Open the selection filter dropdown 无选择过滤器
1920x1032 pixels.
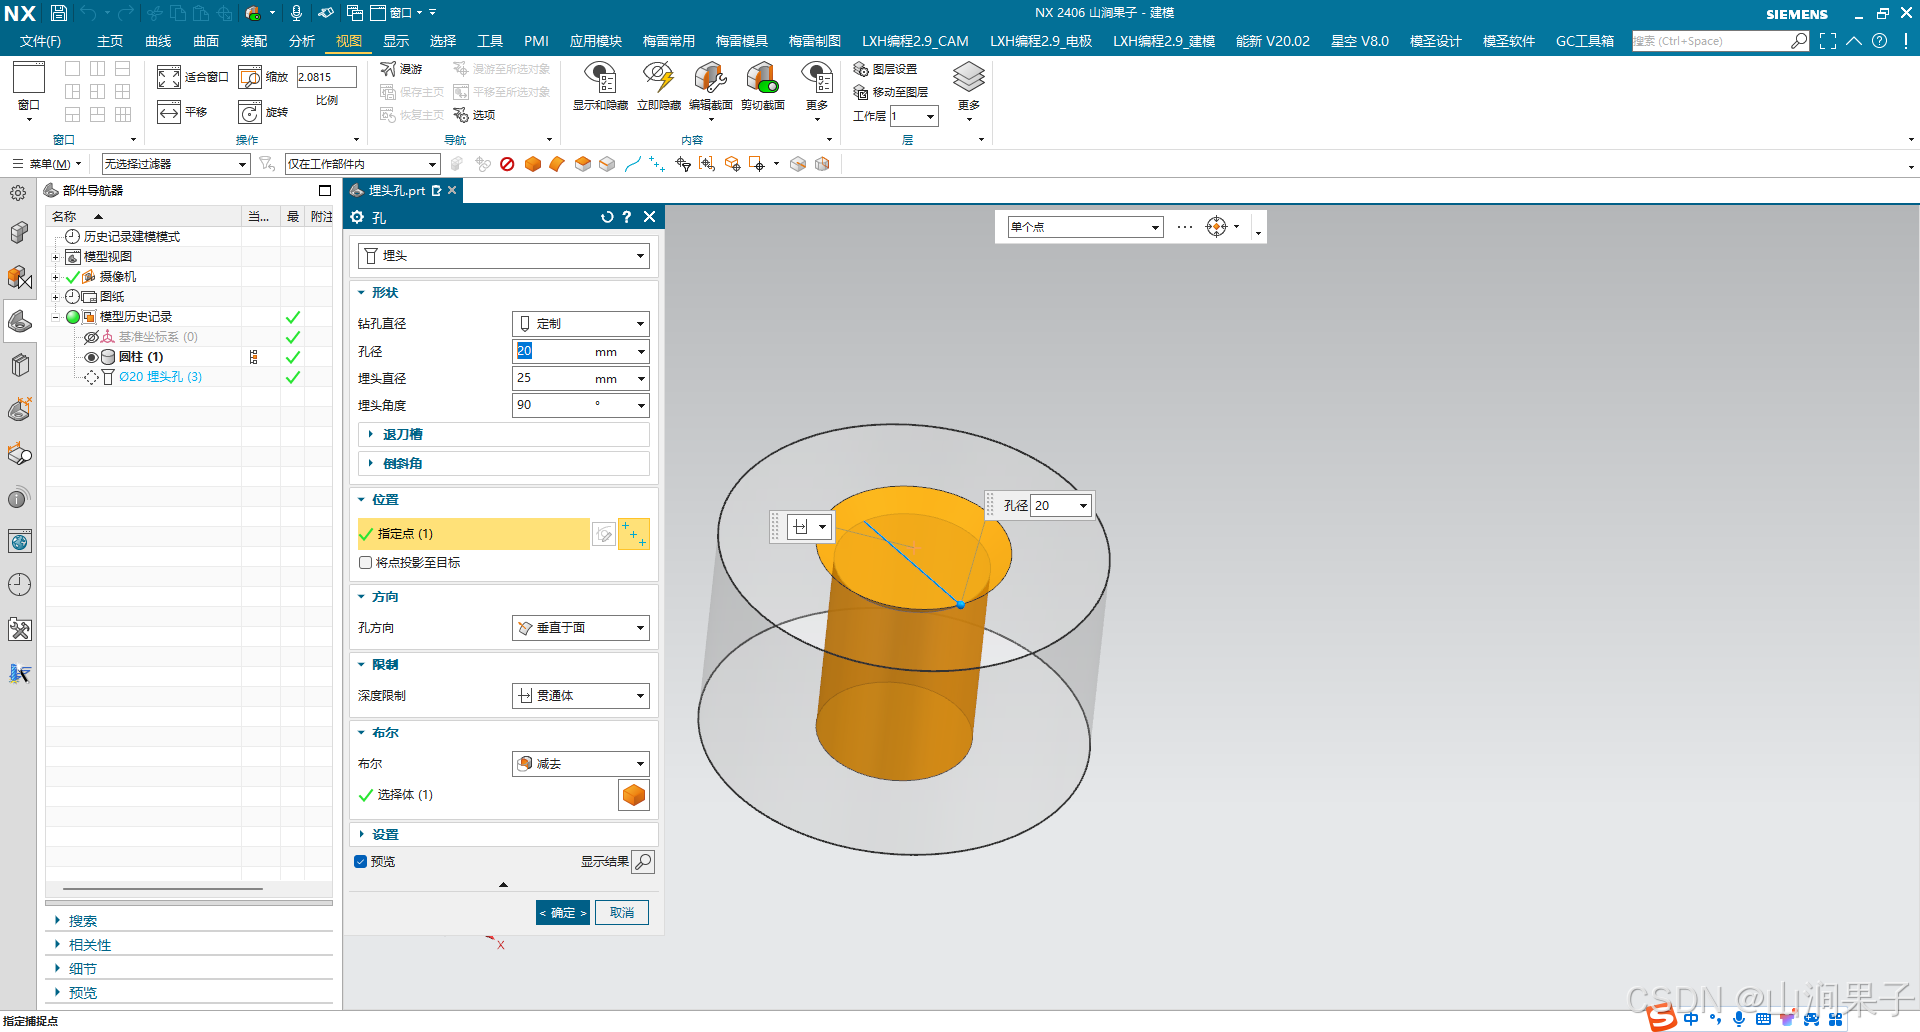click(176, 164)
